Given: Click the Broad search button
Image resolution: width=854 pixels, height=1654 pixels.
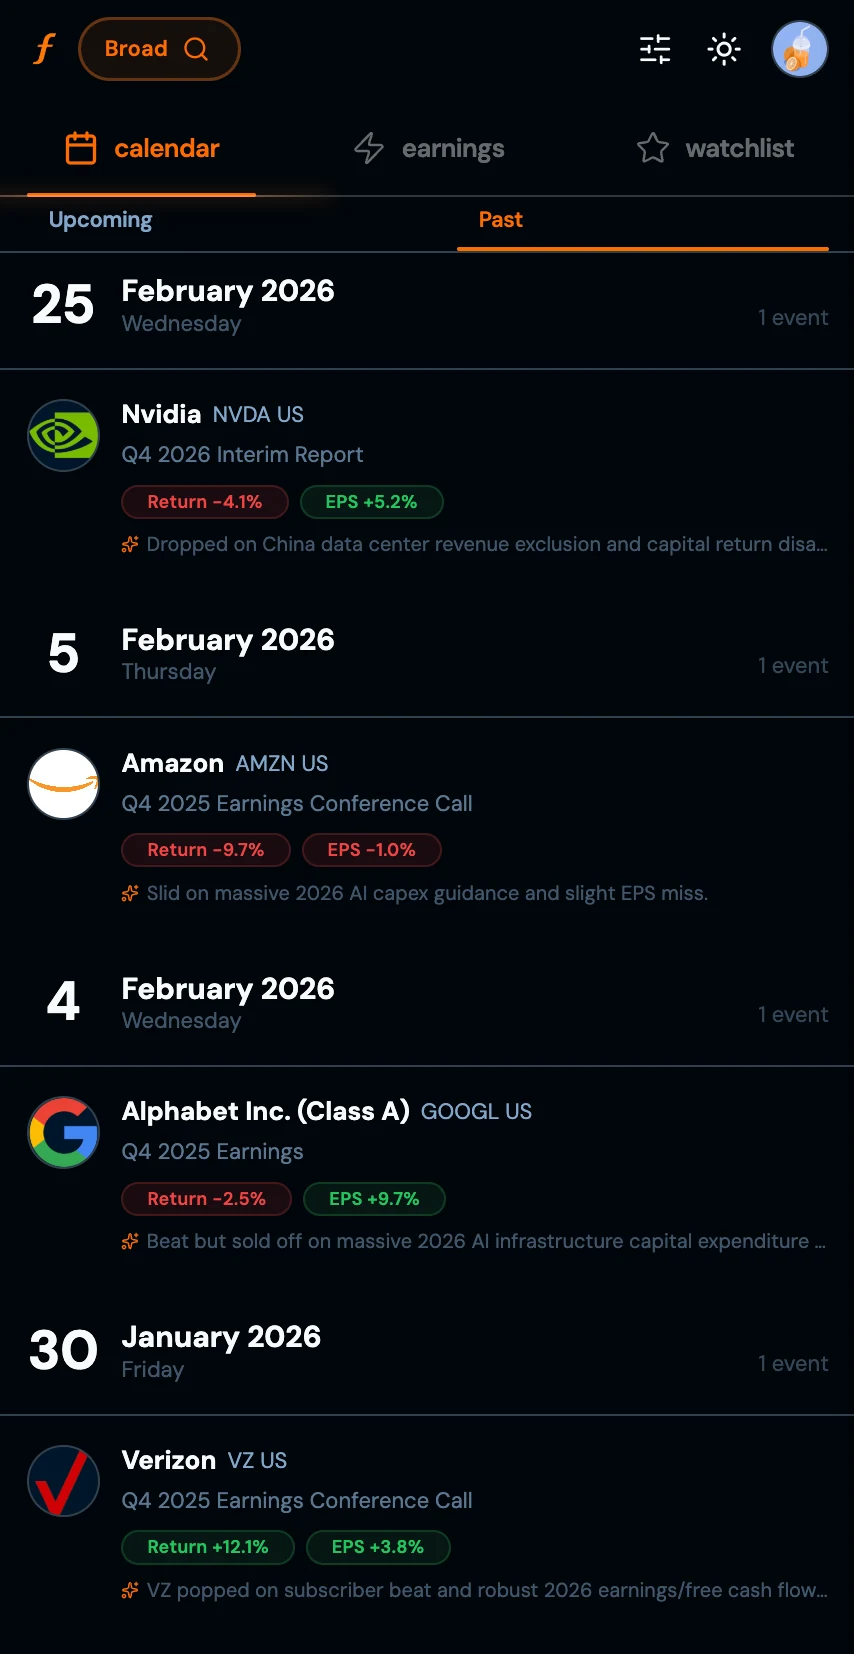Looking at the screenshot, I should coord(159,49).
